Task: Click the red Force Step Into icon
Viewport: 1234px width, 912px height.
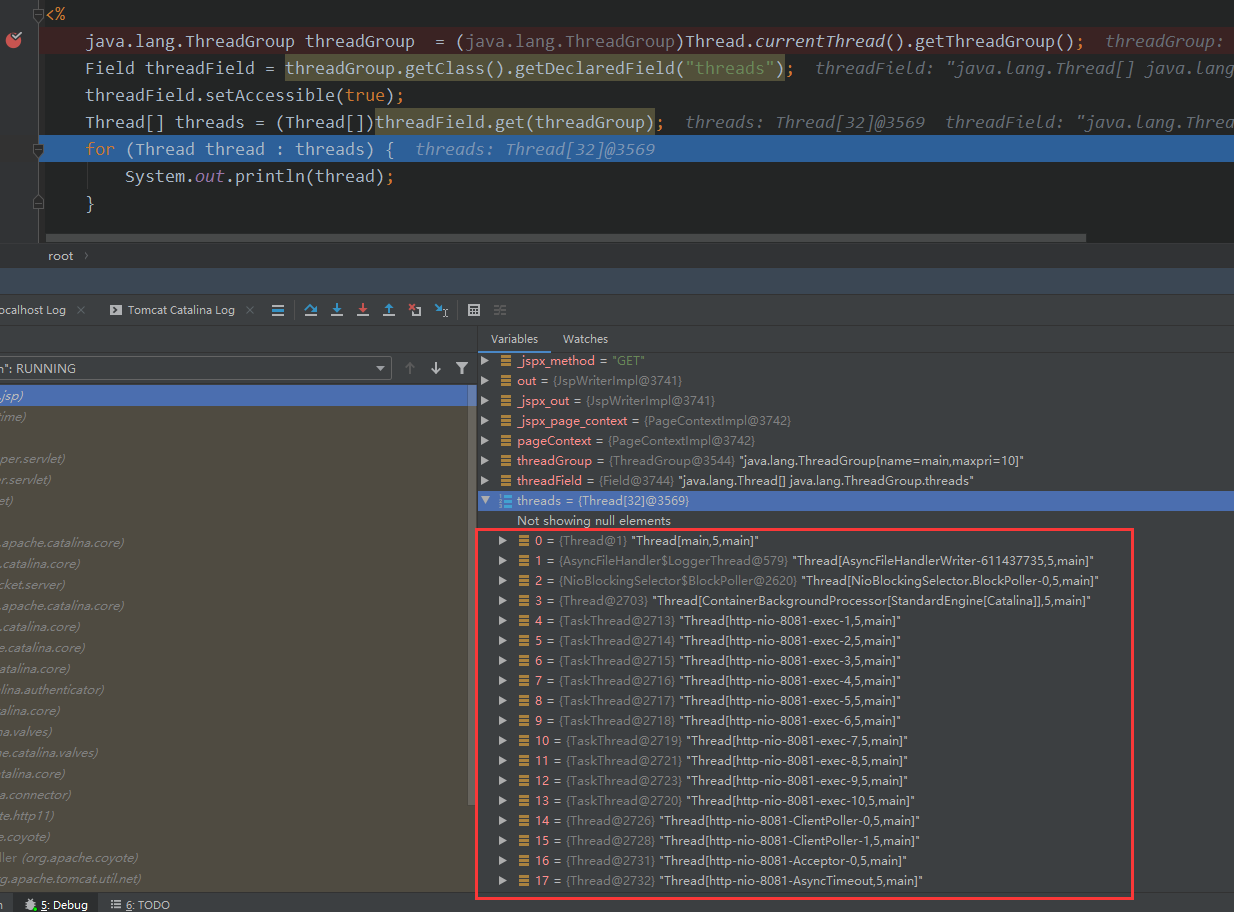Action: point(363,310)
